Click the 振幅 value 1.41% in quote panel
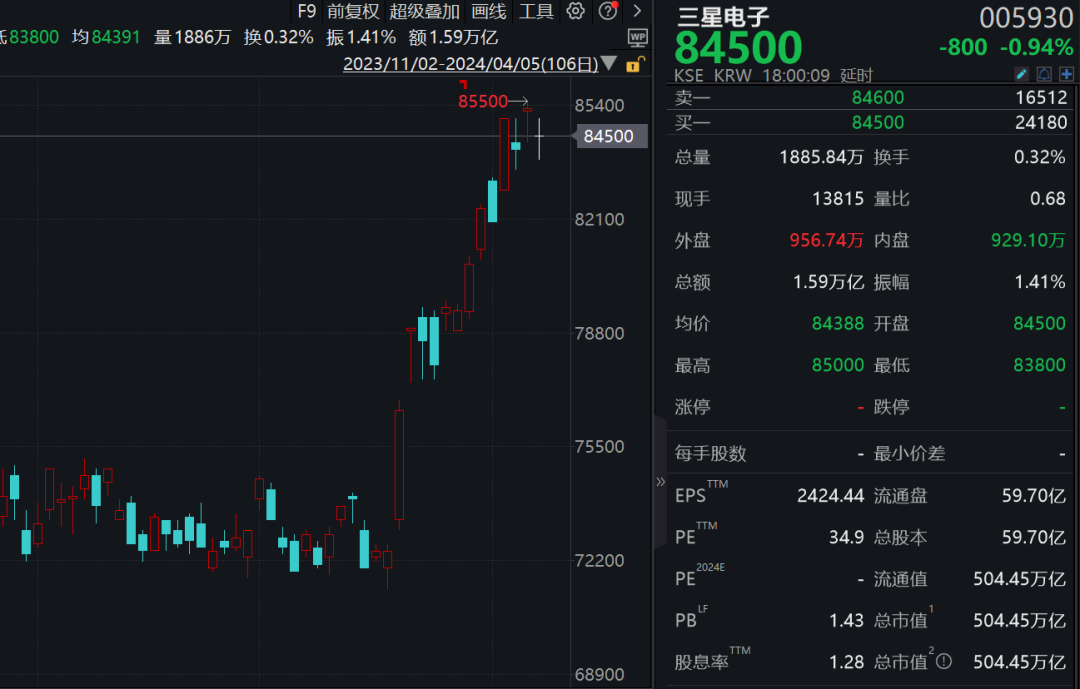Viewport: 1080px width, 689px height. tap(1040, 282)
